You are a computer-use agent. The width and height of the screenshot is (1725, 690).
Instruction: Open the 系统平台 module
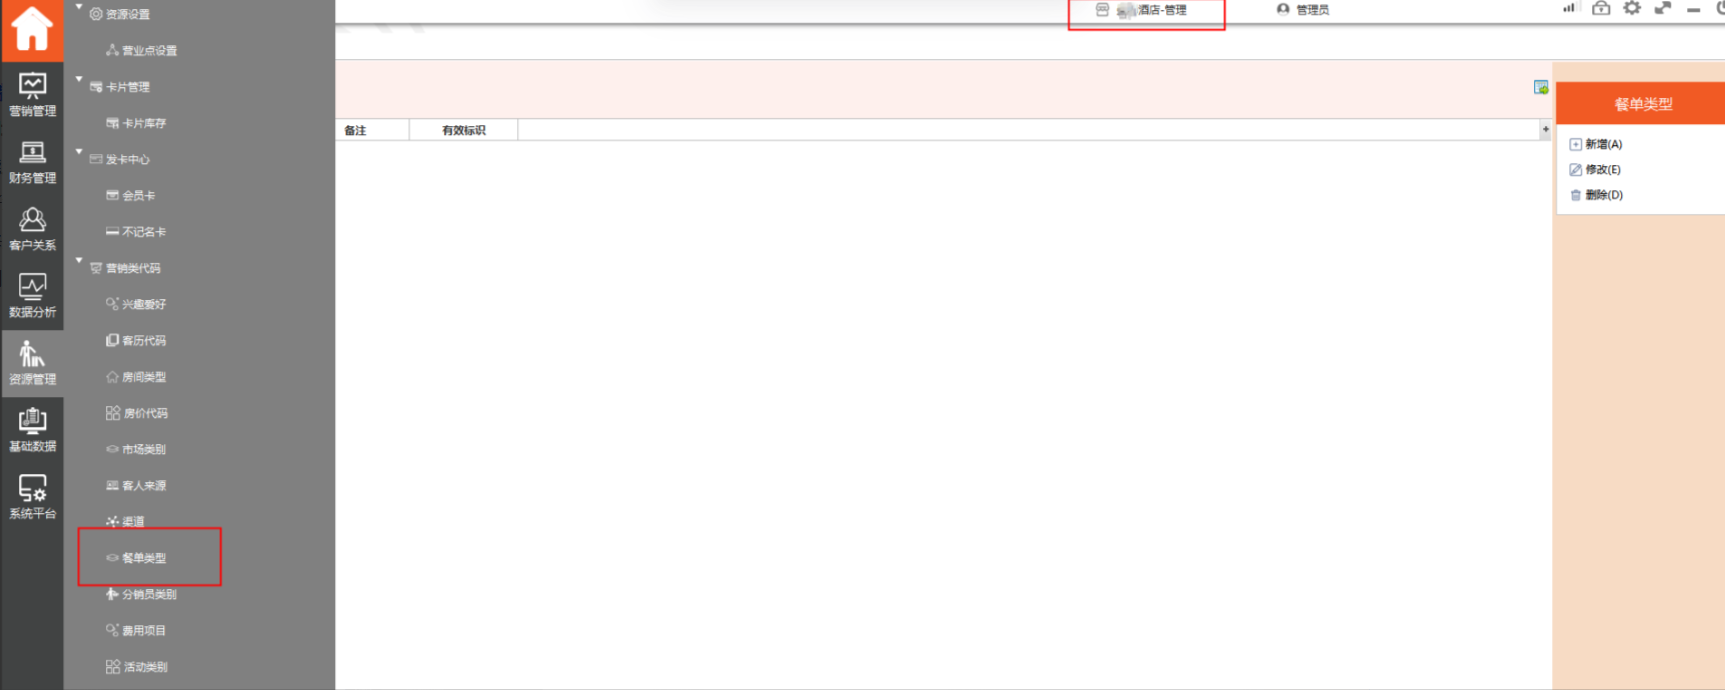32,497
